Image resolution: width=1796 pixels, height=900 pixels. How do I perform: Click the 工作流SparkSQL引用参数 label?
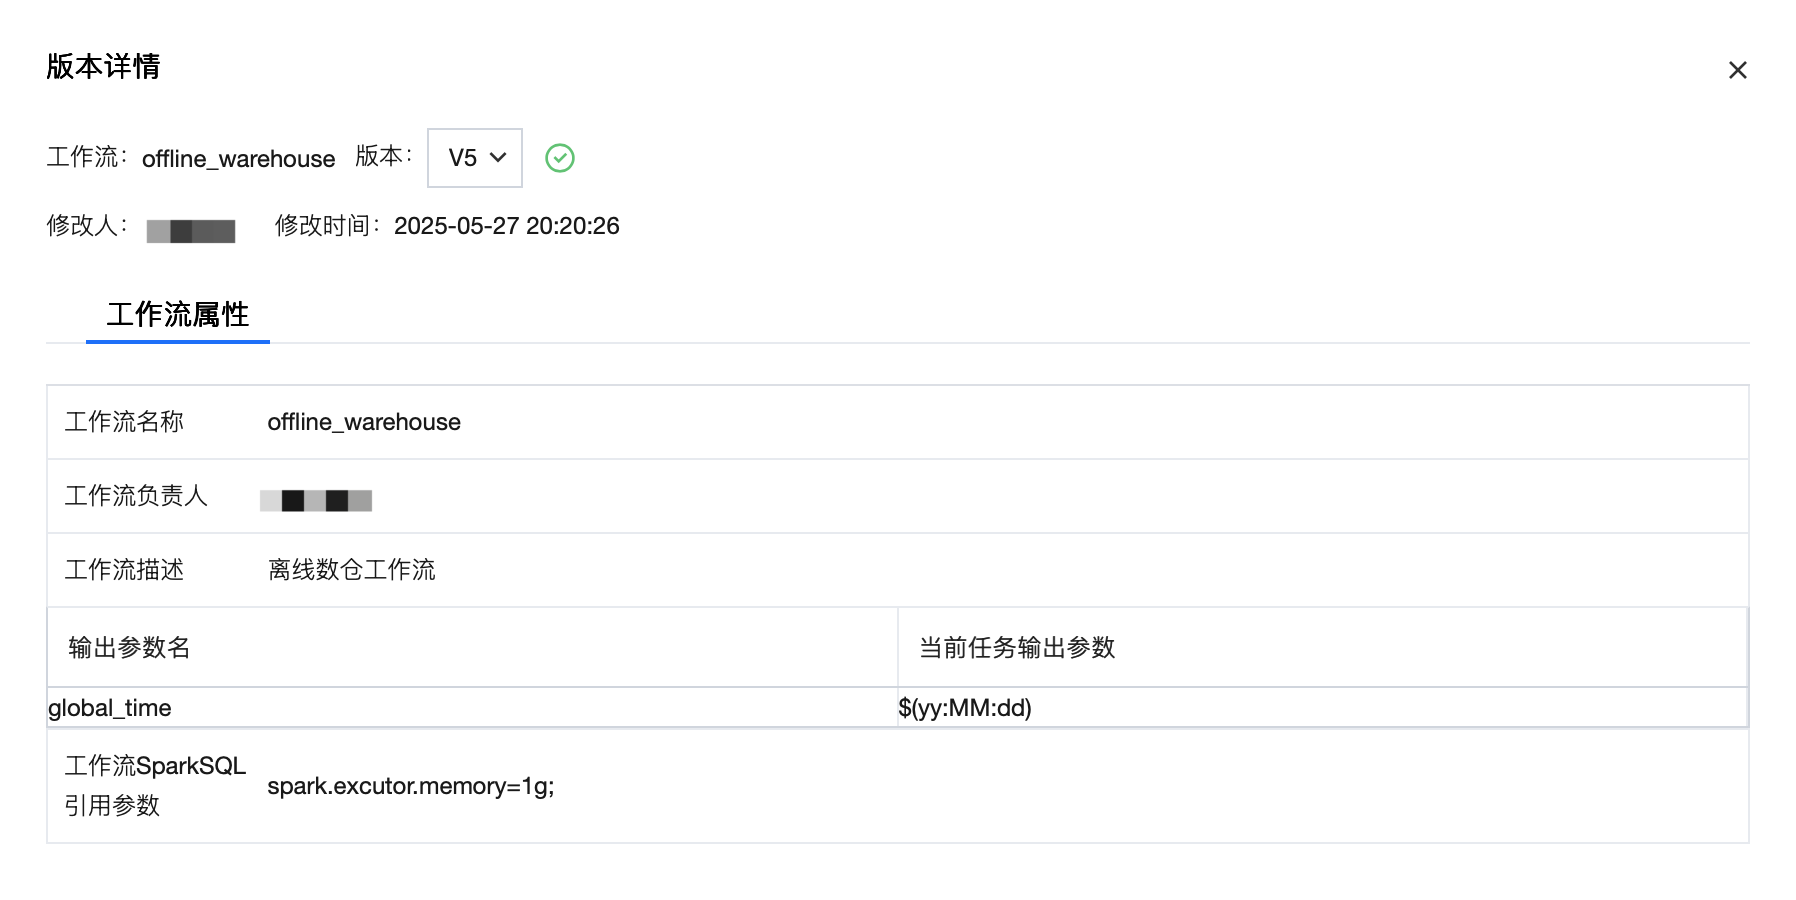coord(154,786)
